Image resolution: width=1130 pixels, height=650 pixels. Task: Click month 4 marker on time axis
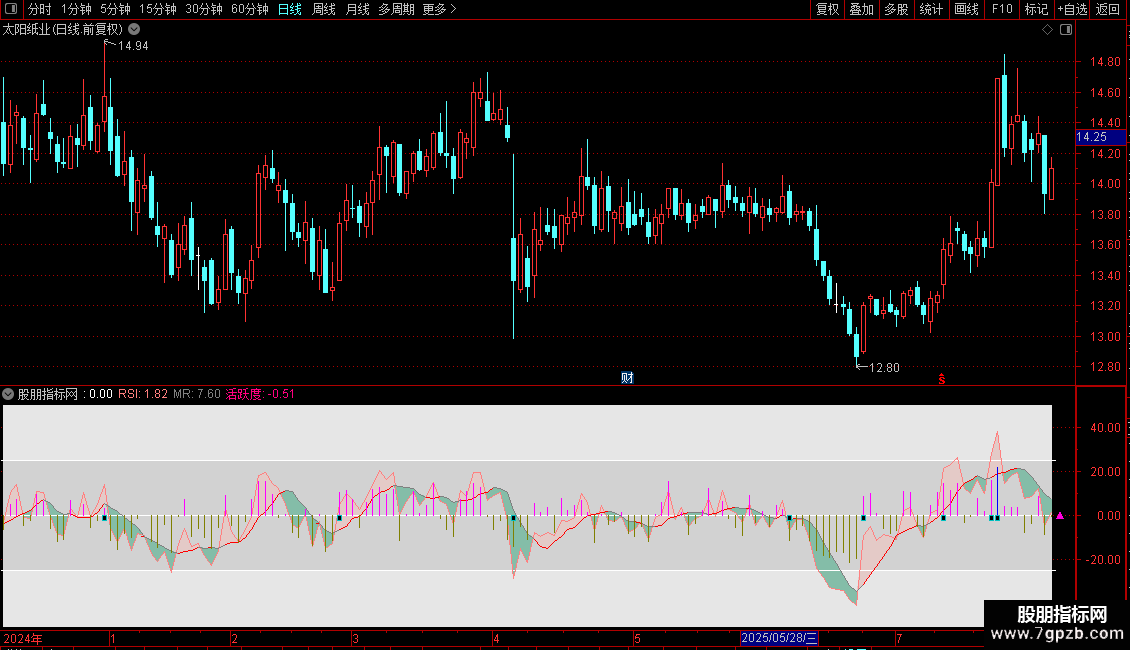pos(496,638)
